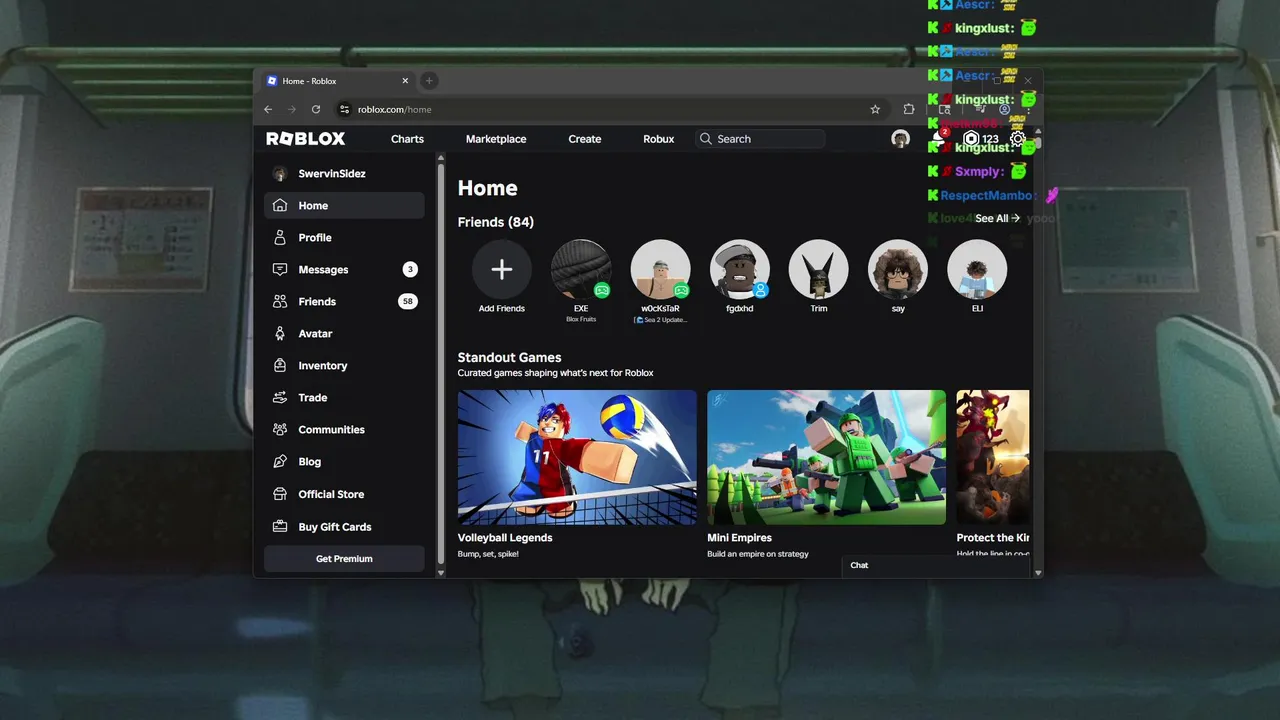Click the Buy Gift Cards icon
The height and width of the screenshot is (720, 1280).
click(x=280, y=526)
